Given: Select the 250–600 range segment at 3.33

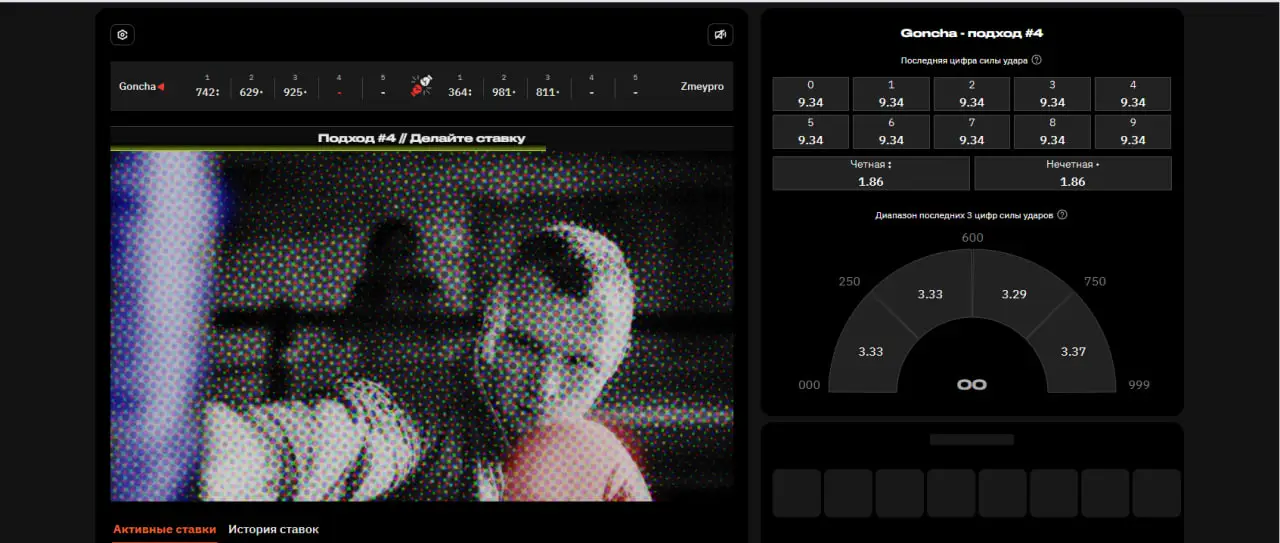Looking at the screenshot, I should point(928,292).
